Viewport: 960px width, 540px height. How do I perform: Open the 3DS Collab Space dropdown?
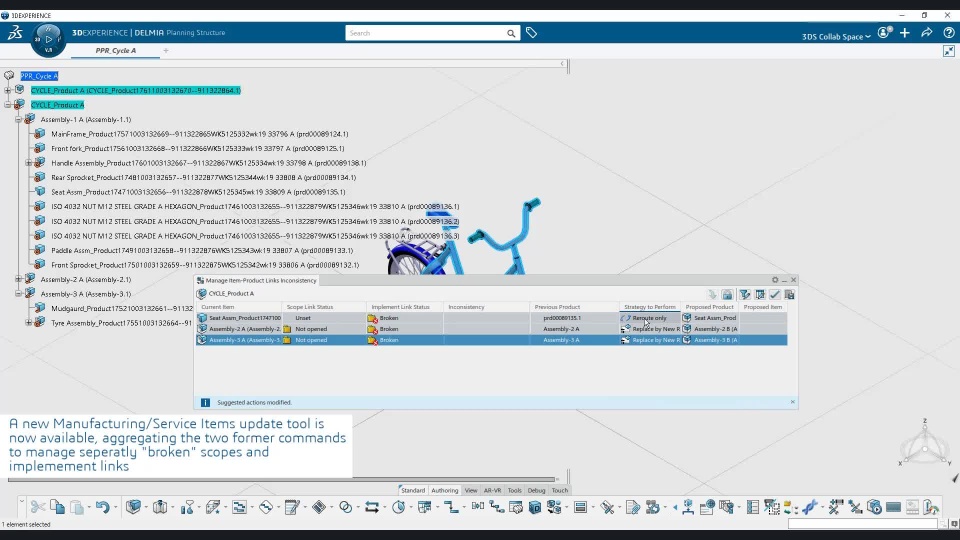(836, 37)
